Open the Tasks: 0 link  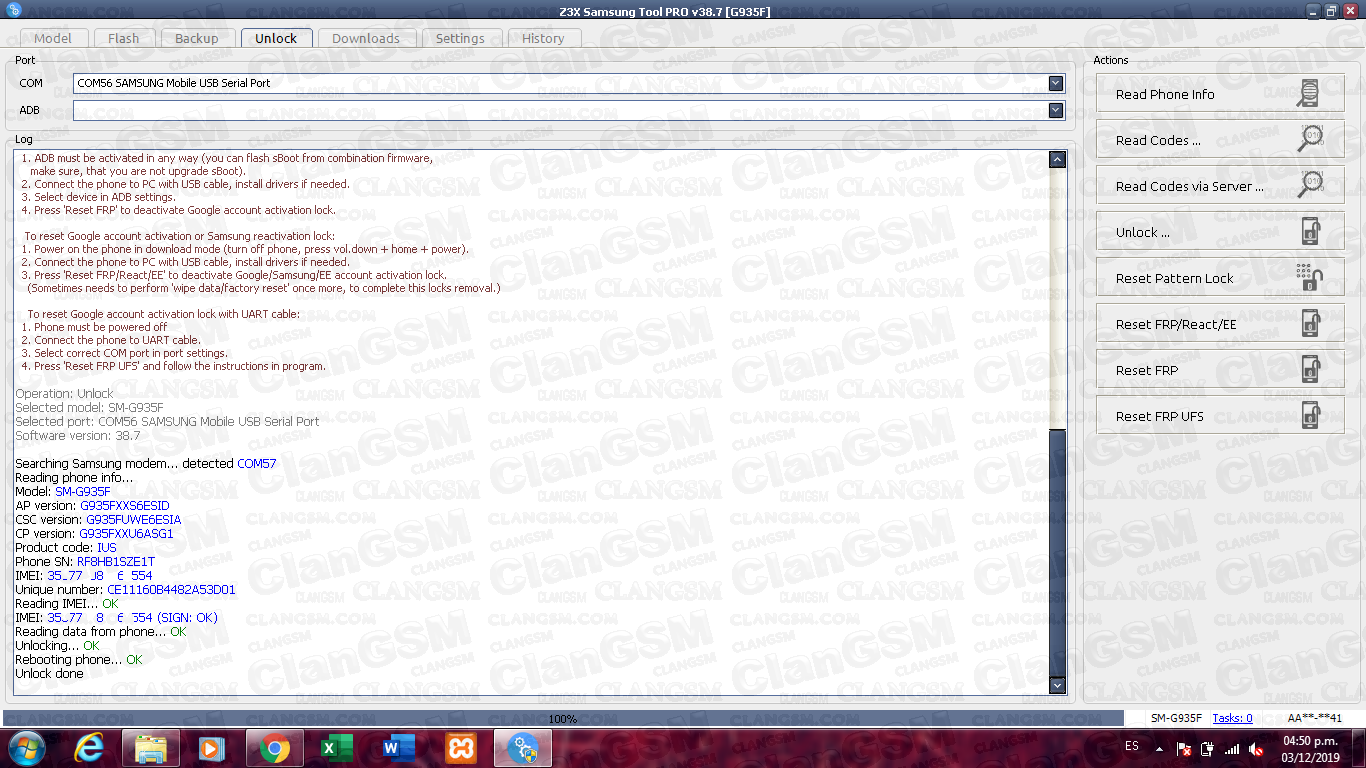pyautogui.click(x=1232, y=718)
